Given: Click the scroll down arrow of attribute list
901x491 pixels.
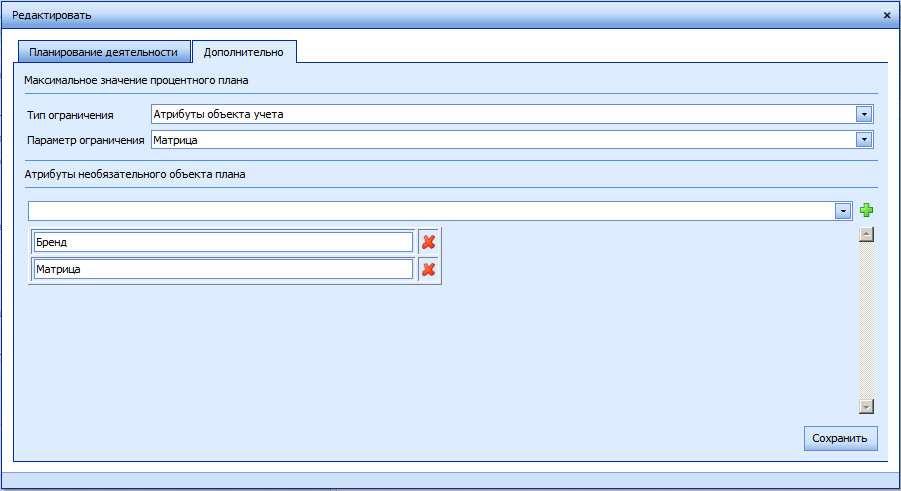Looking at the screenshot, I should 867,406.
